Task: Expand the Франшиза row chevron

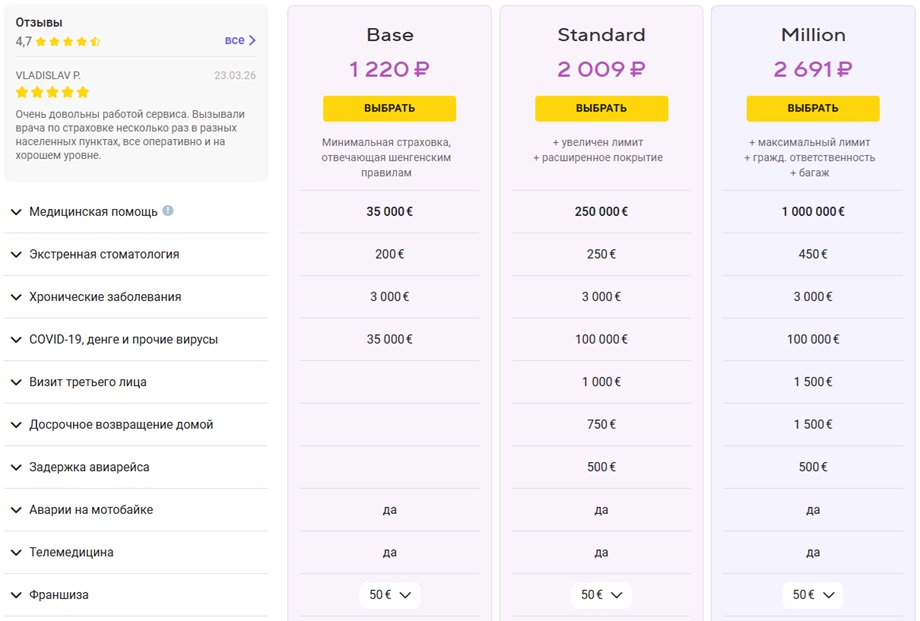Action: pos(16,595)
